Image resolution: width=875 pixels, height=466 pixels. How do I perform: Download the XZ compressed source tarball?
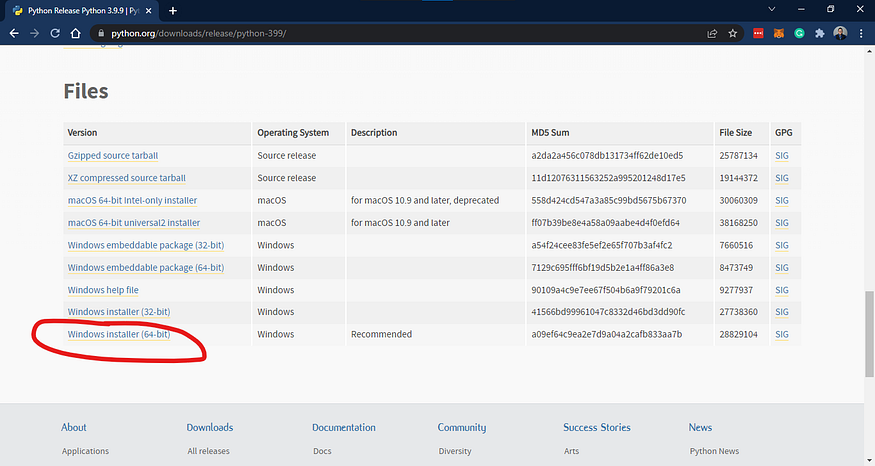(x=127, y=178)
